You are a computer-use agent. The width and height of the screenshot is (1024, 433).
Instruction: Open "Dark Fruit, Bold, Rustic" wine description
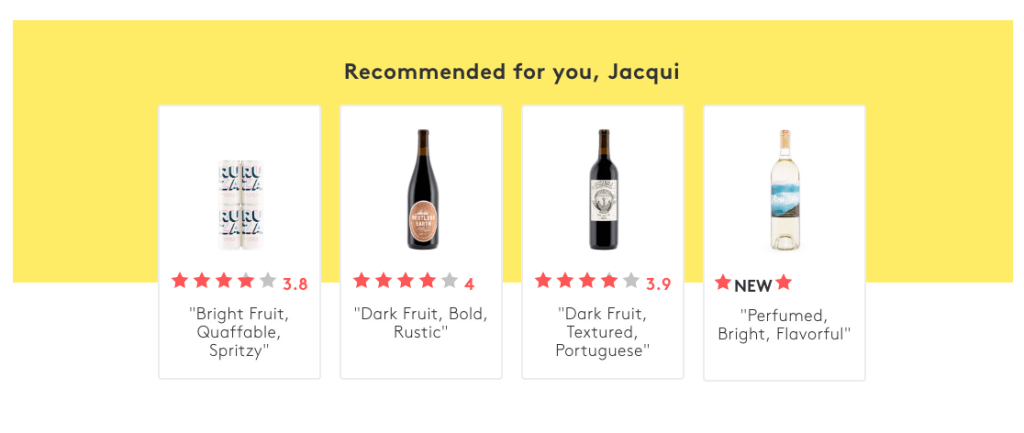pyautogui.click(x=421, y=323)
